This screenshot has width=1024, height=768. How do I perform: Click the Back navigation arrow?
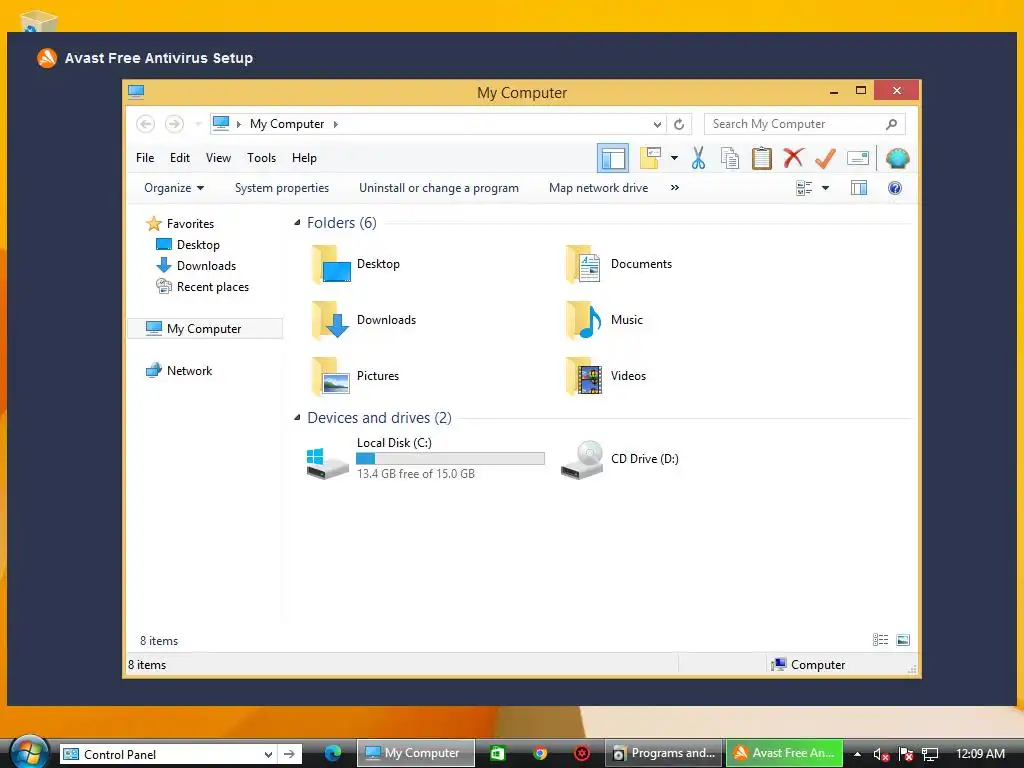(146, 123)
